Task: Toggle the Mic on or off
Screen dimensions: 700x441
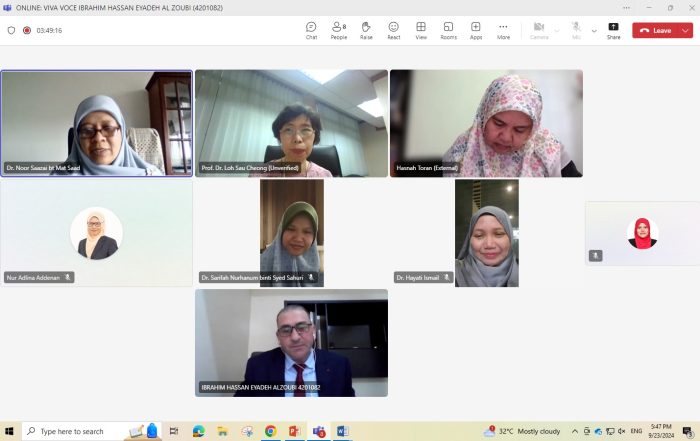Action: tap(577, 30)
